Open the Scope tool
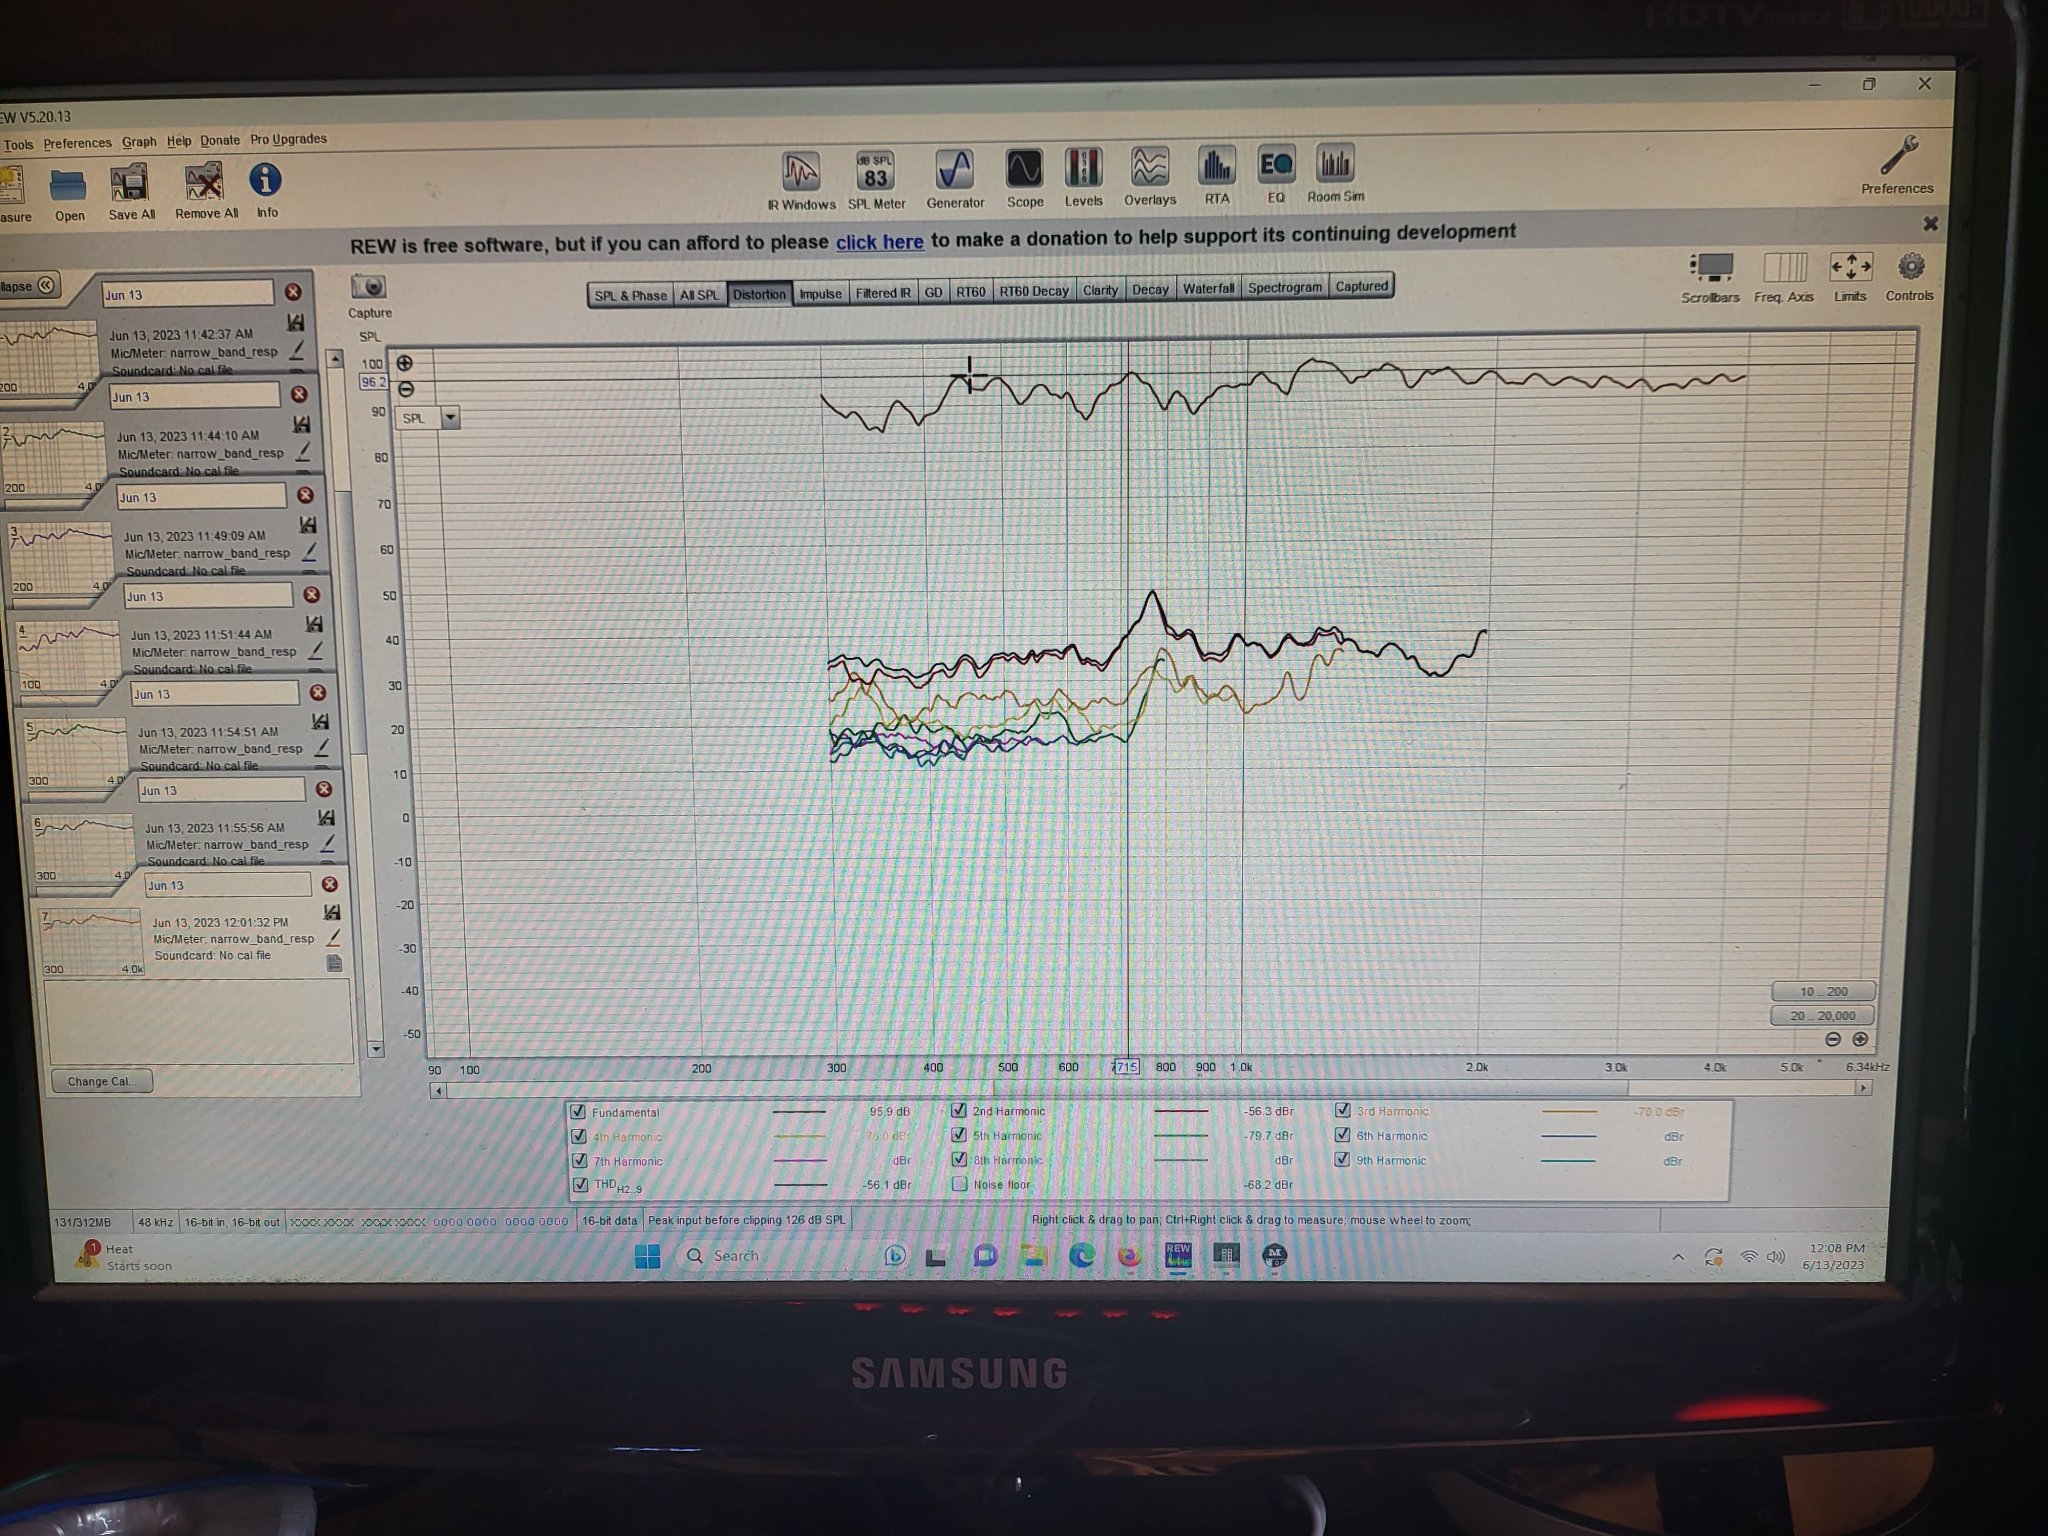This screenshot has height=1536, width=2048. (x=1024, y=169)
